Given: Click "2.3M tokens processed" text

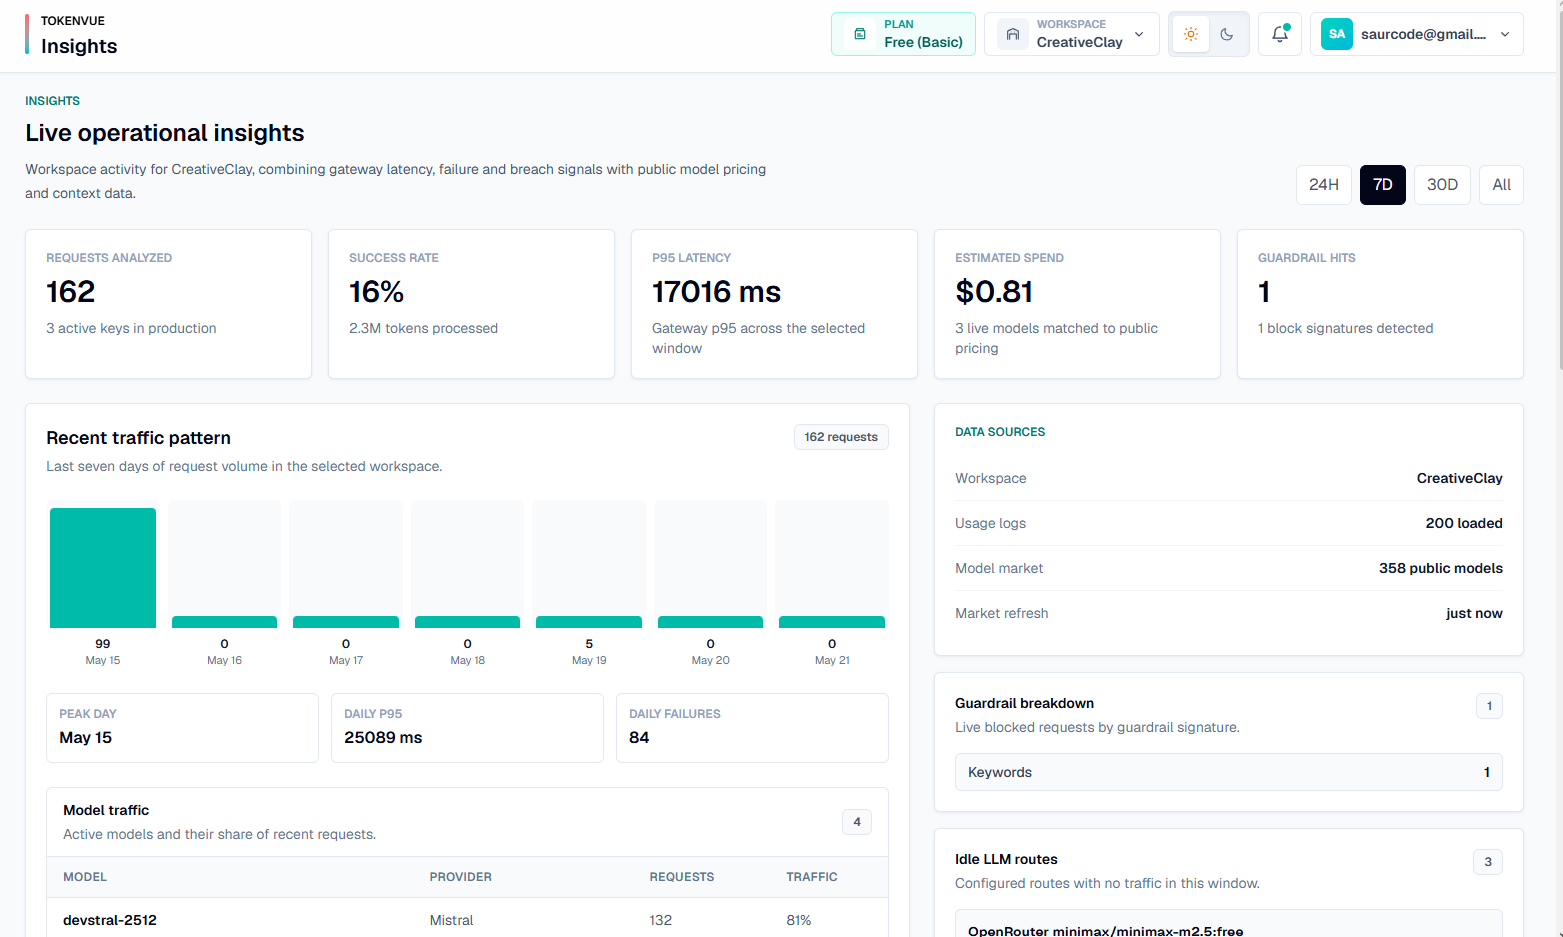Looking at the screenshot, I should pos(423,328).
